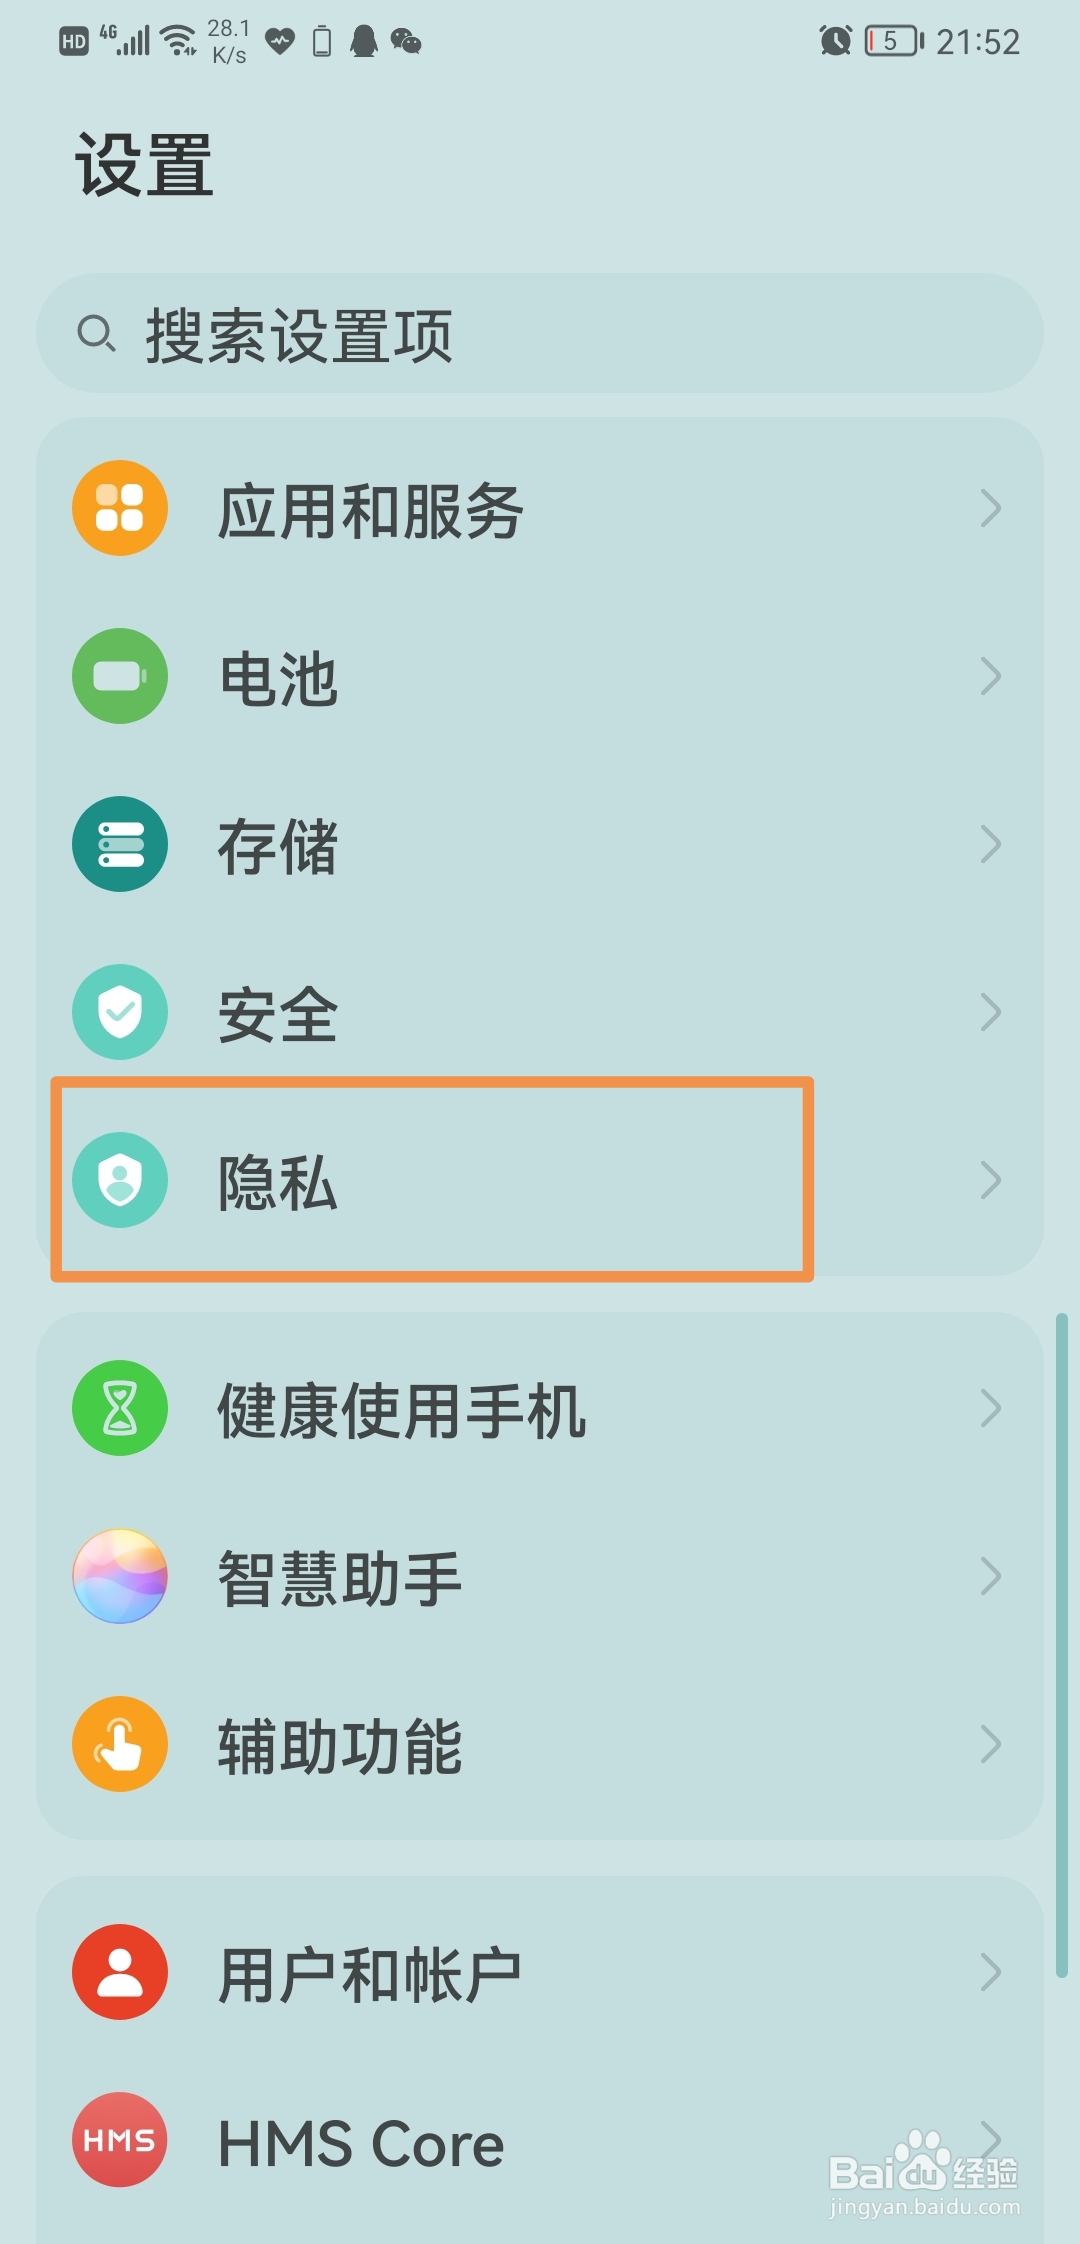Expand 电池 using its right chevron

tap(990, 676)
